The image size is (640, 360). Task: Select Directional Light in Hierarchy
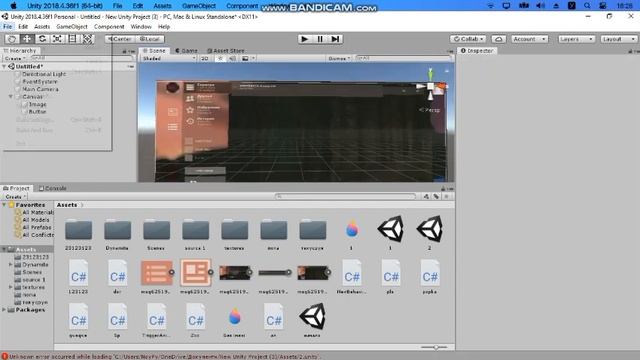click(44, 74)
